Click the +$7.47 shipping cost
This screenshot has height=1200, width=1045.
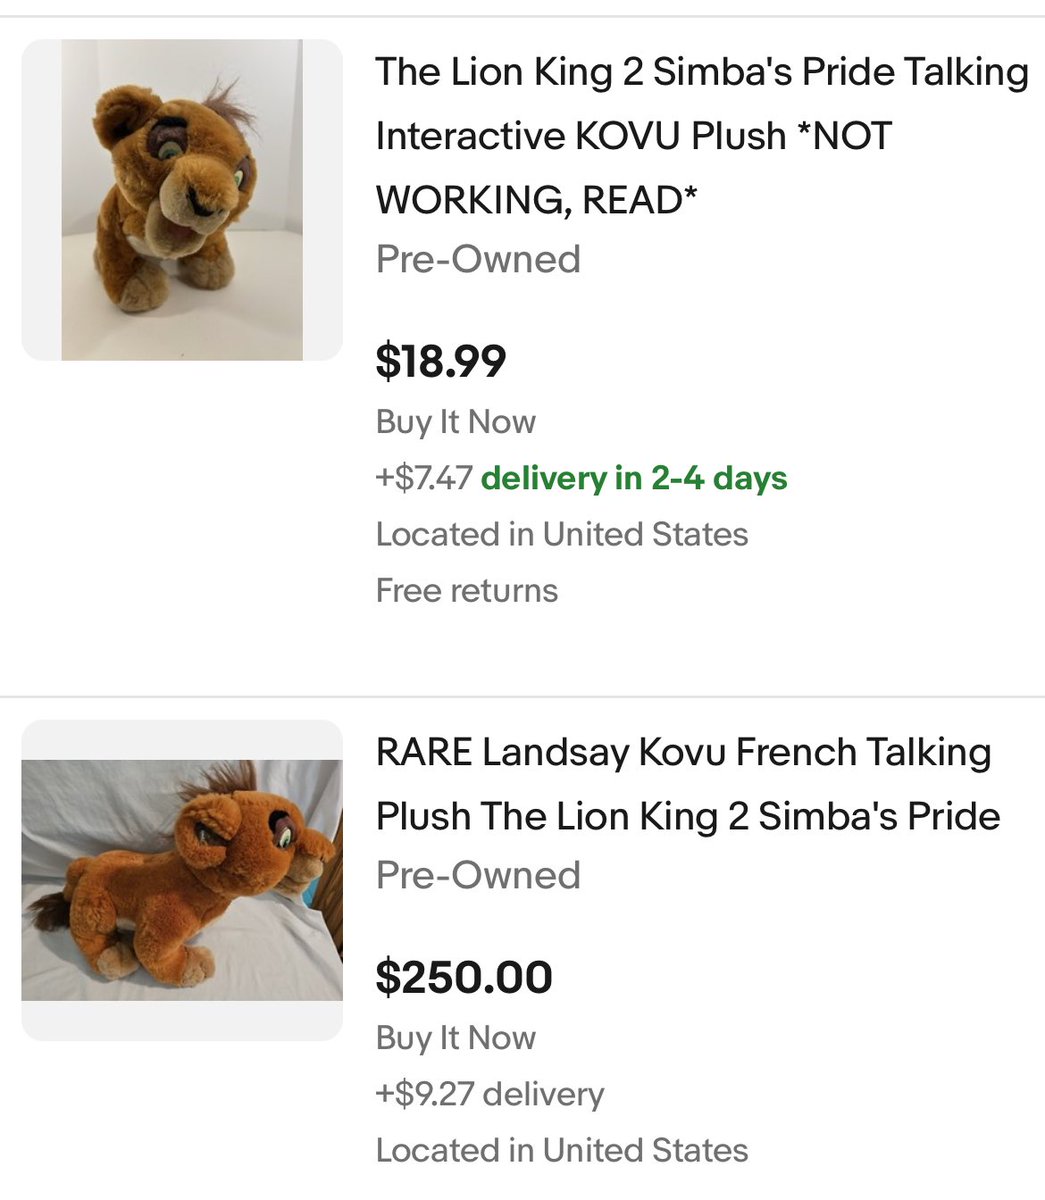(x=424, y=478)
